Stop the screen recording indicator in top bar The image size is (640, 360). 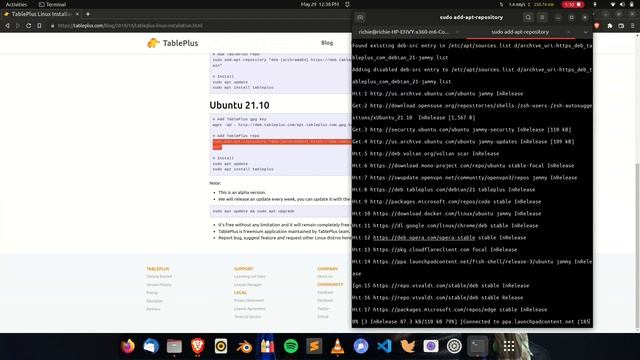(x=572, y=4)
